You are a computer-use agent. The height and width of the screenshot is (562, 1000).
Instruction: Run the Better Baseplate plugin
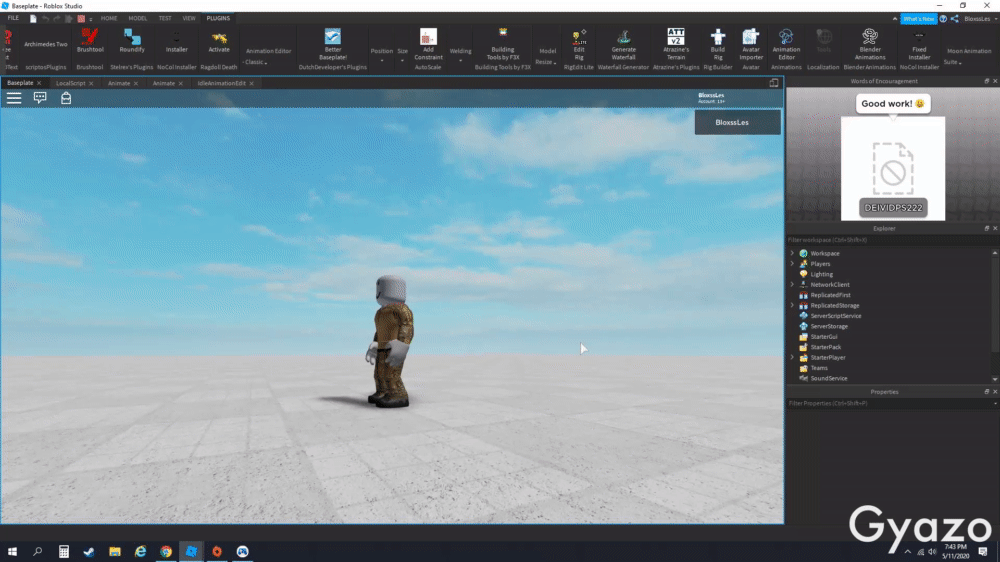[332, 43]
